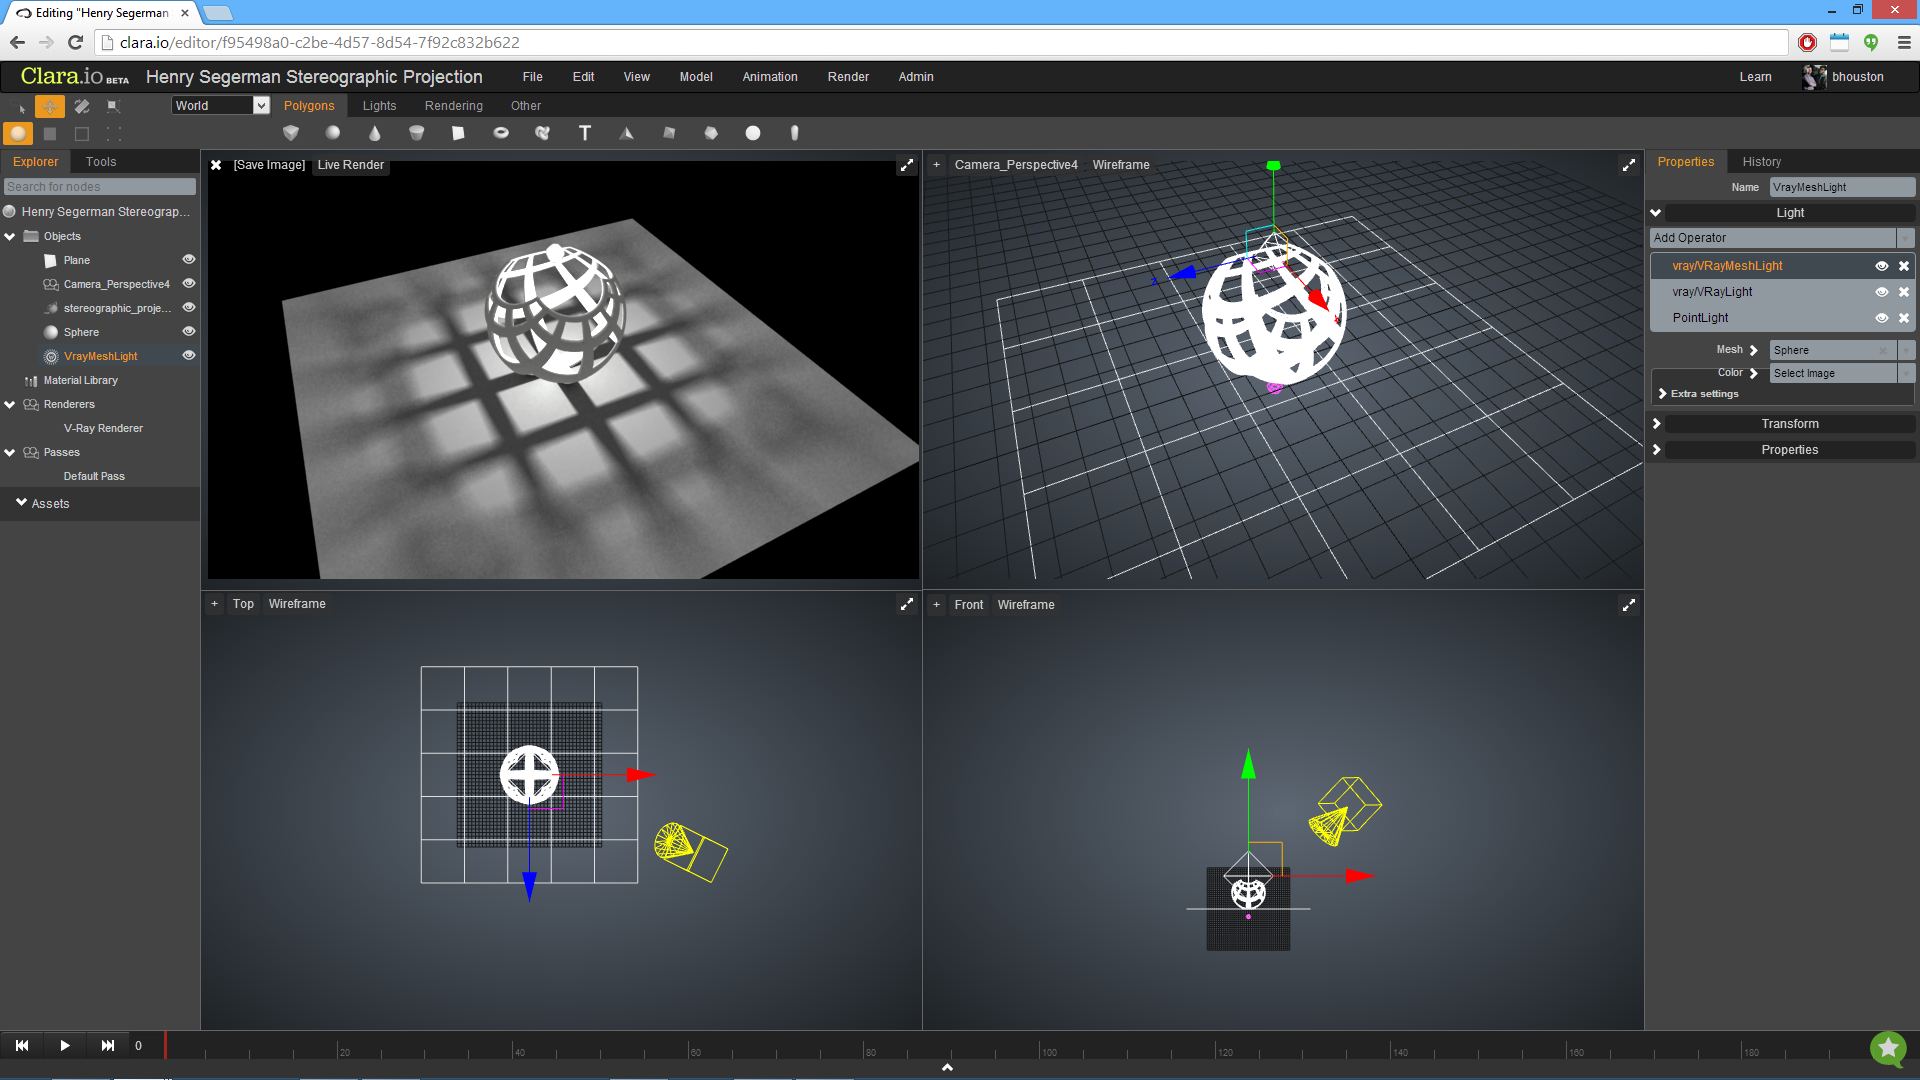Expand the Objects tree in Explorer
The width and height of the screenshot is (1920, 1080).
[x=11, y=236]
